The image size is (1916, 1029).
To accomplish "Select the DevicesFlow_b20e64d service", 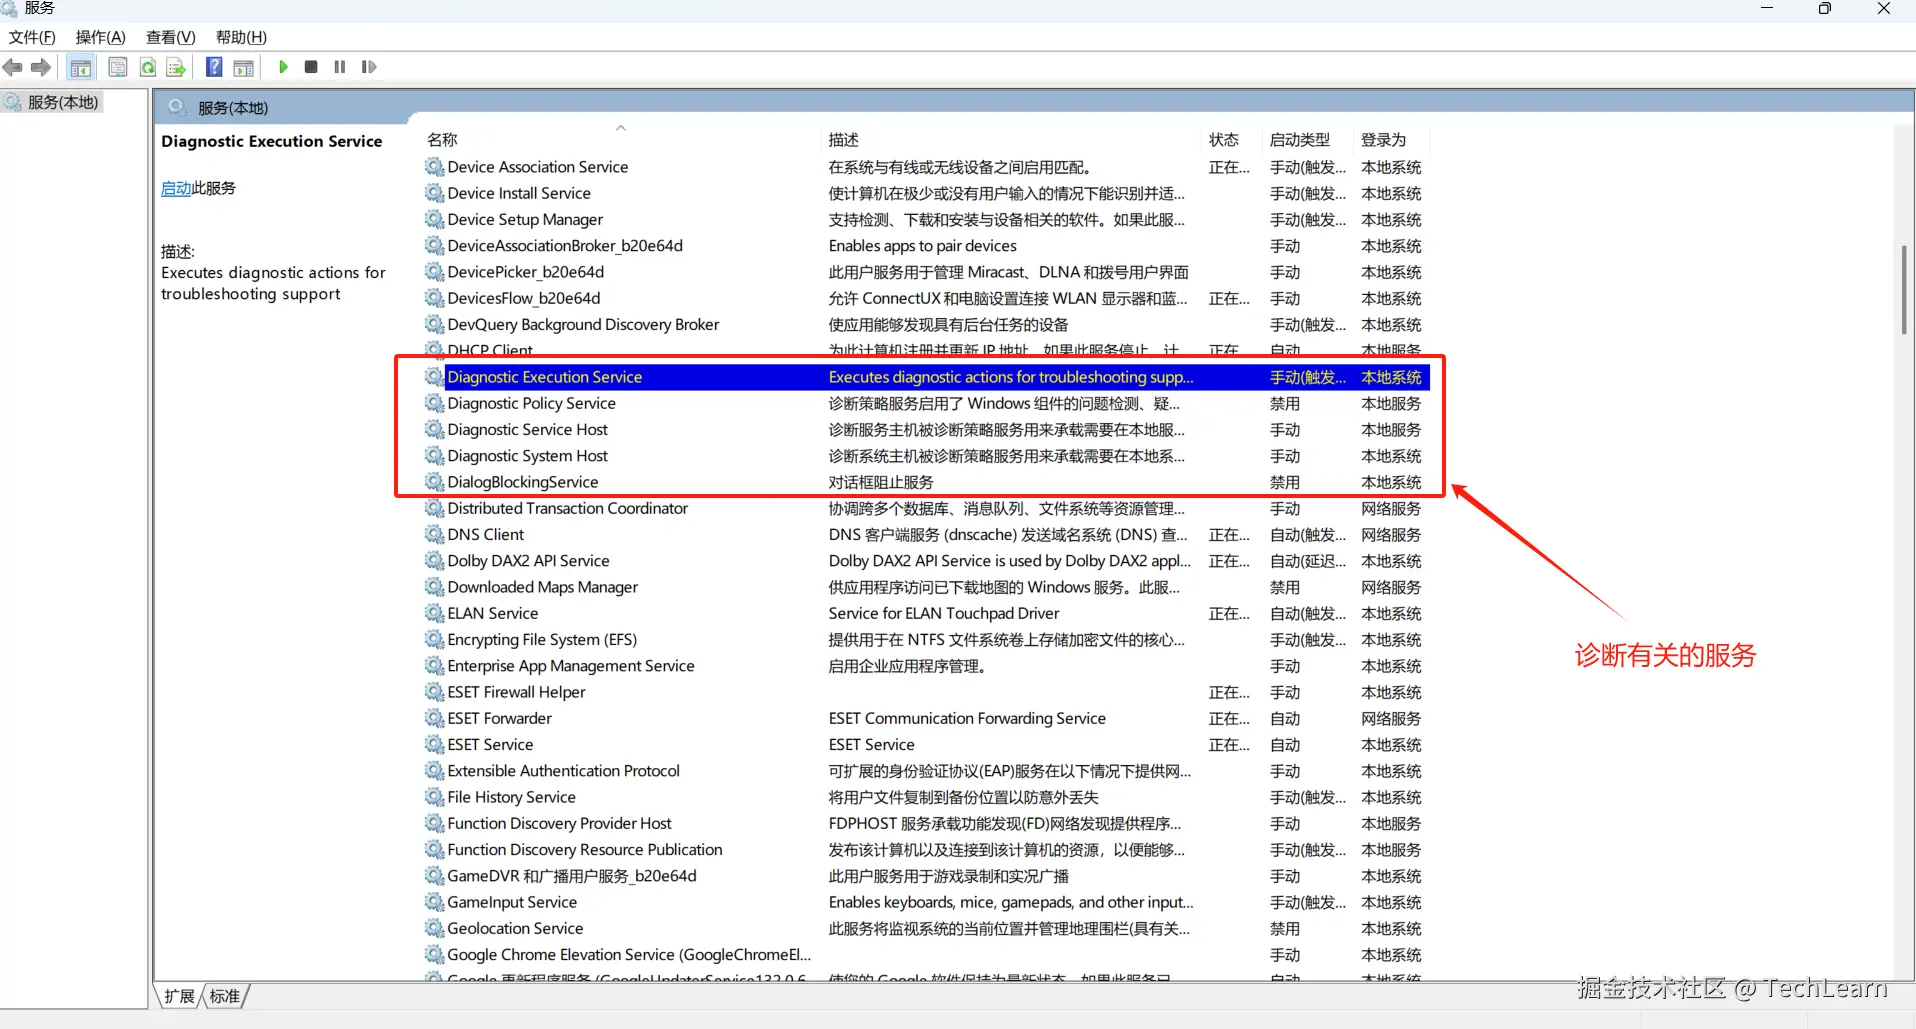I will pyautogui.click(x=927, y=298).
